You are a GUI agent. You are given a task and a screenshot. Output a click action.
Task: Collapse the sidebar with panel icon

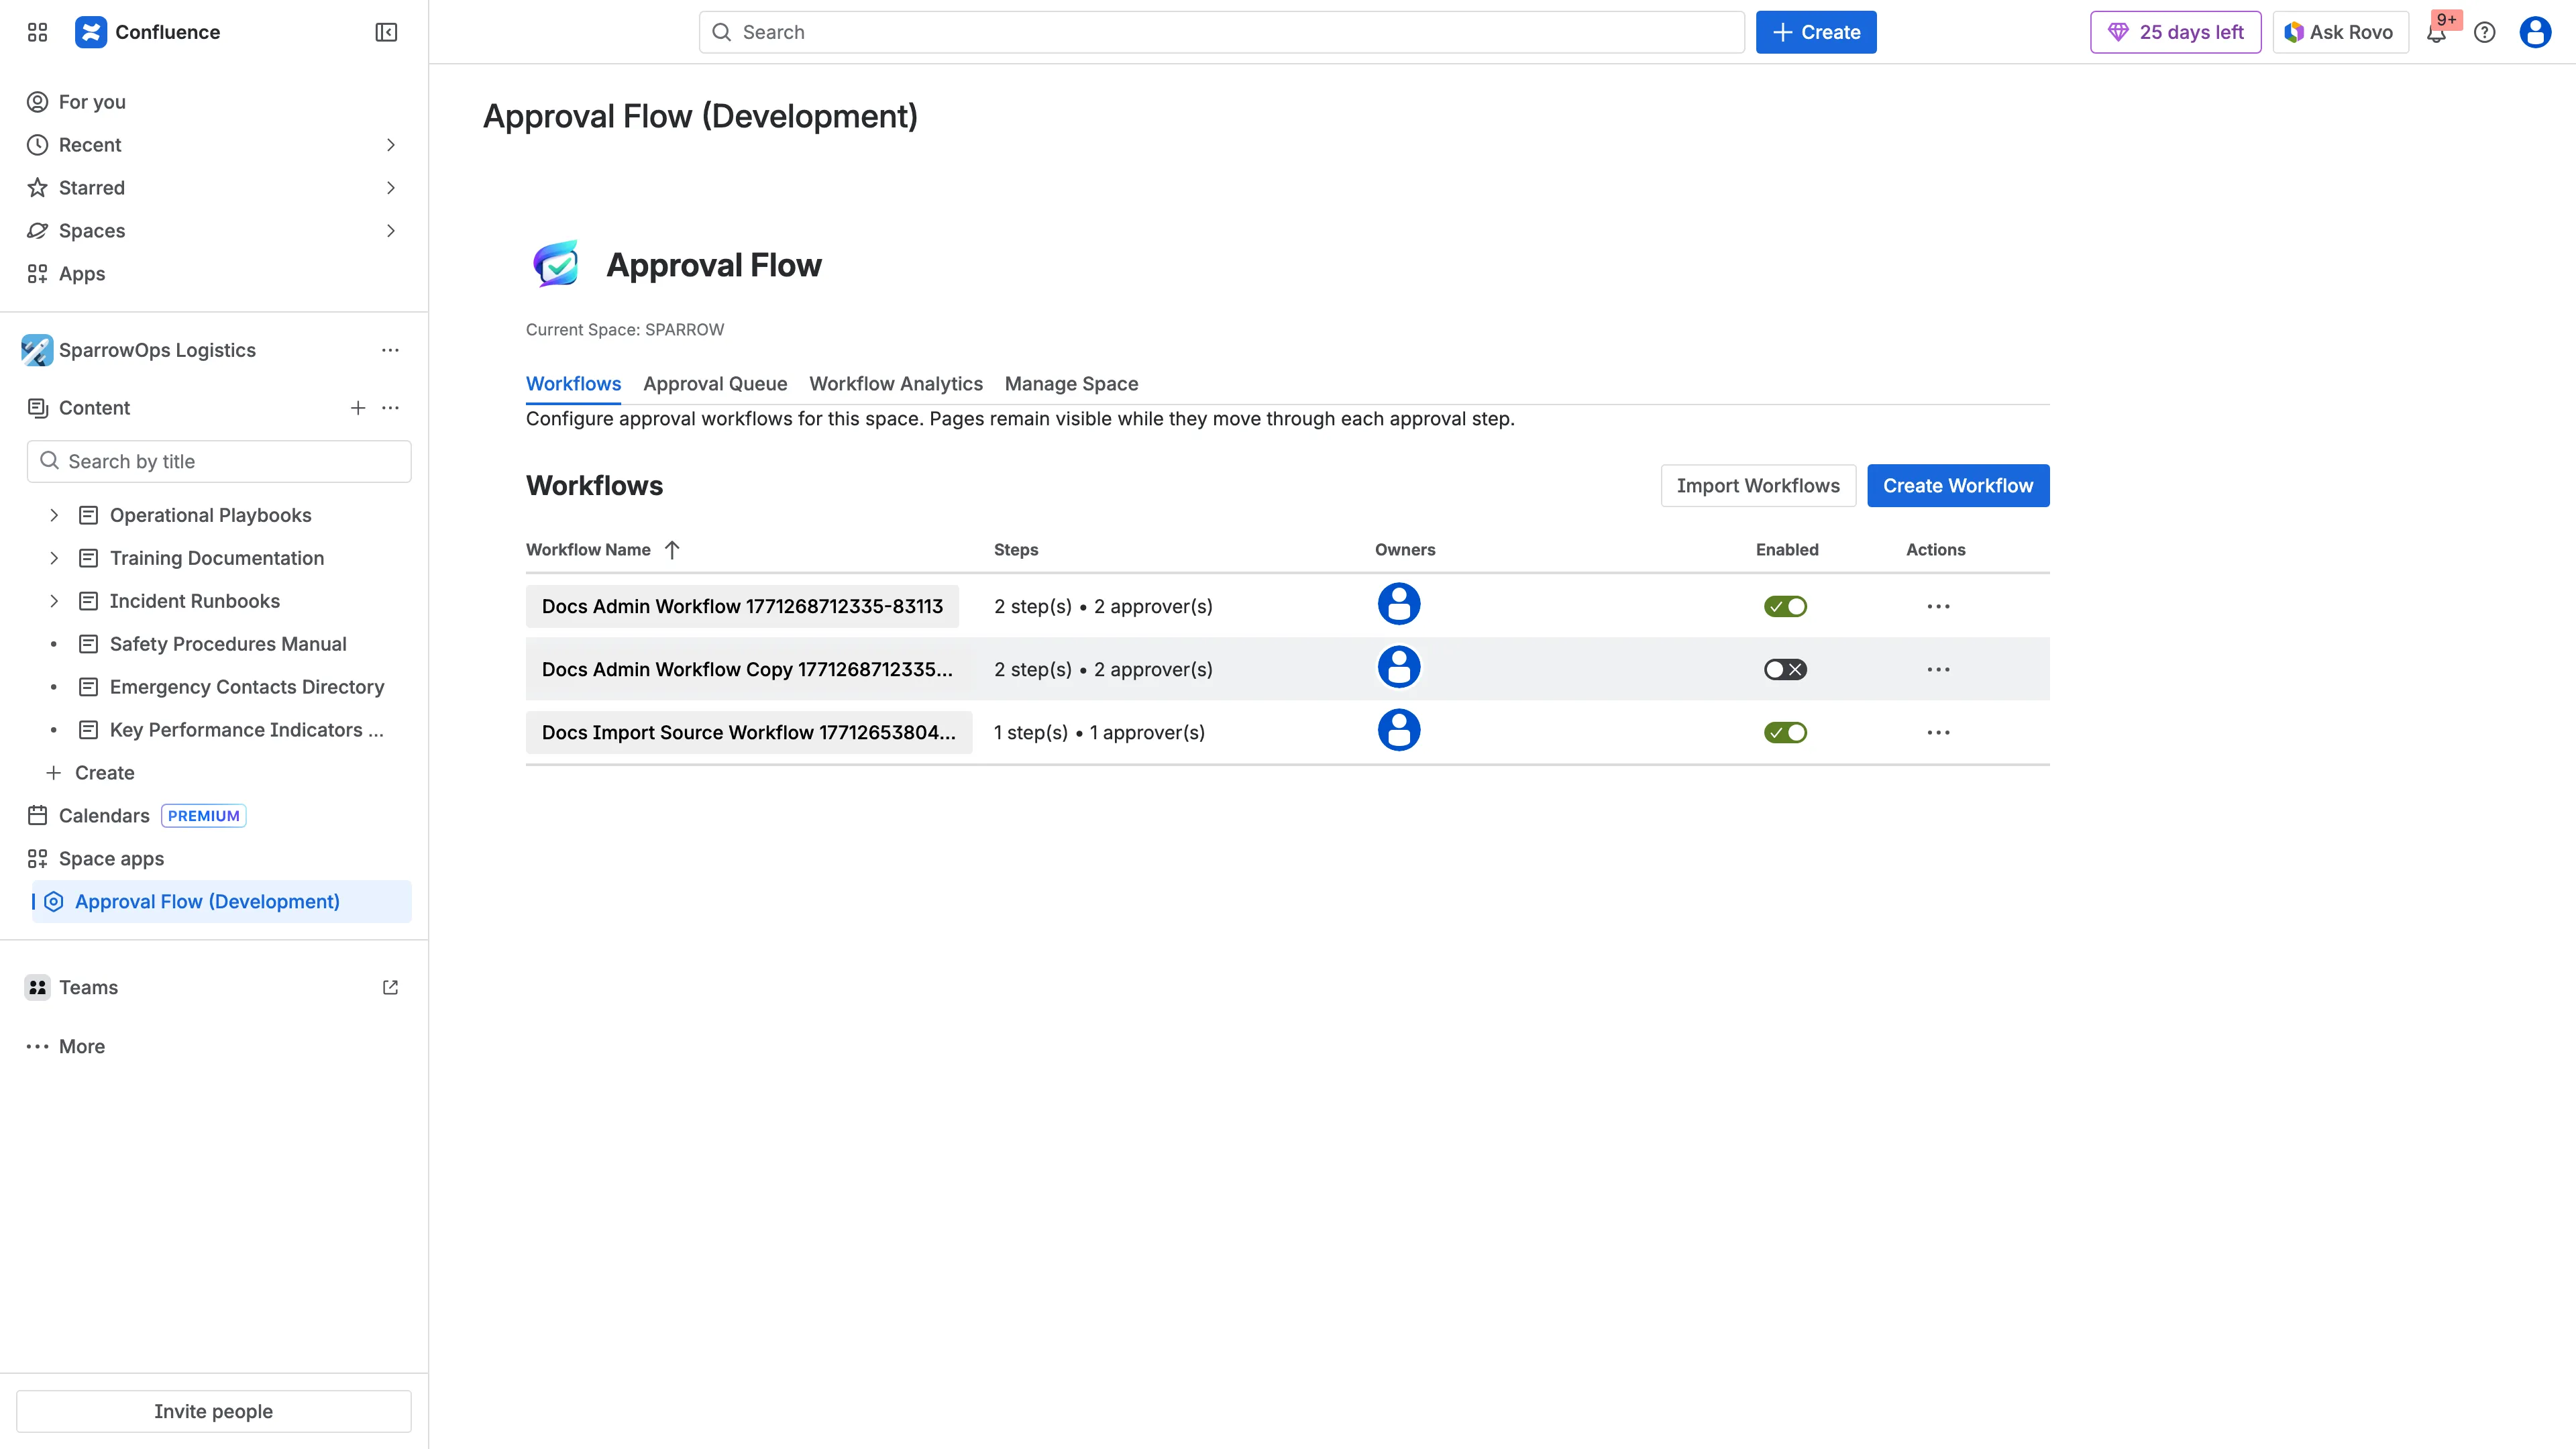[386, 32]
